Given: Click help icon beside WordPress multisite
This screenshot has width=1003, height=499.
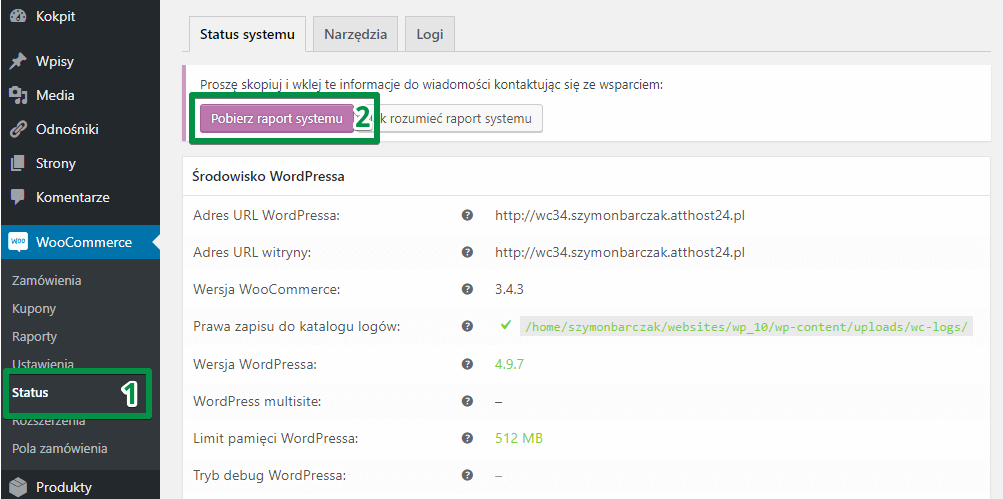Looking at the screenshot, I should click(x=468, y=401).
